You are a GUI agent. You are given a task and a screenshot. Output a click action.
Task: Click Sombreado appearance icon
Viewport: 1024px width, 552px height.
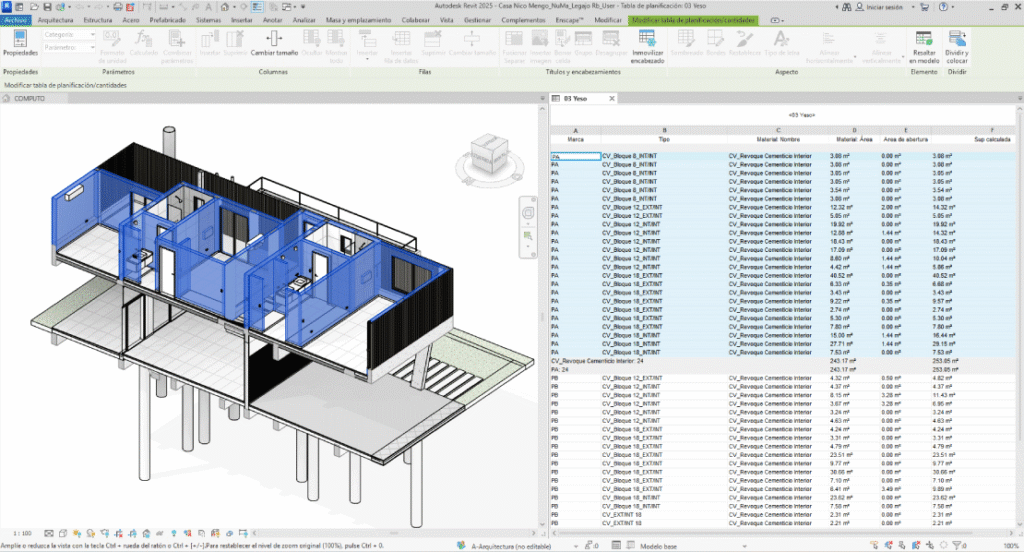point(685,42)
